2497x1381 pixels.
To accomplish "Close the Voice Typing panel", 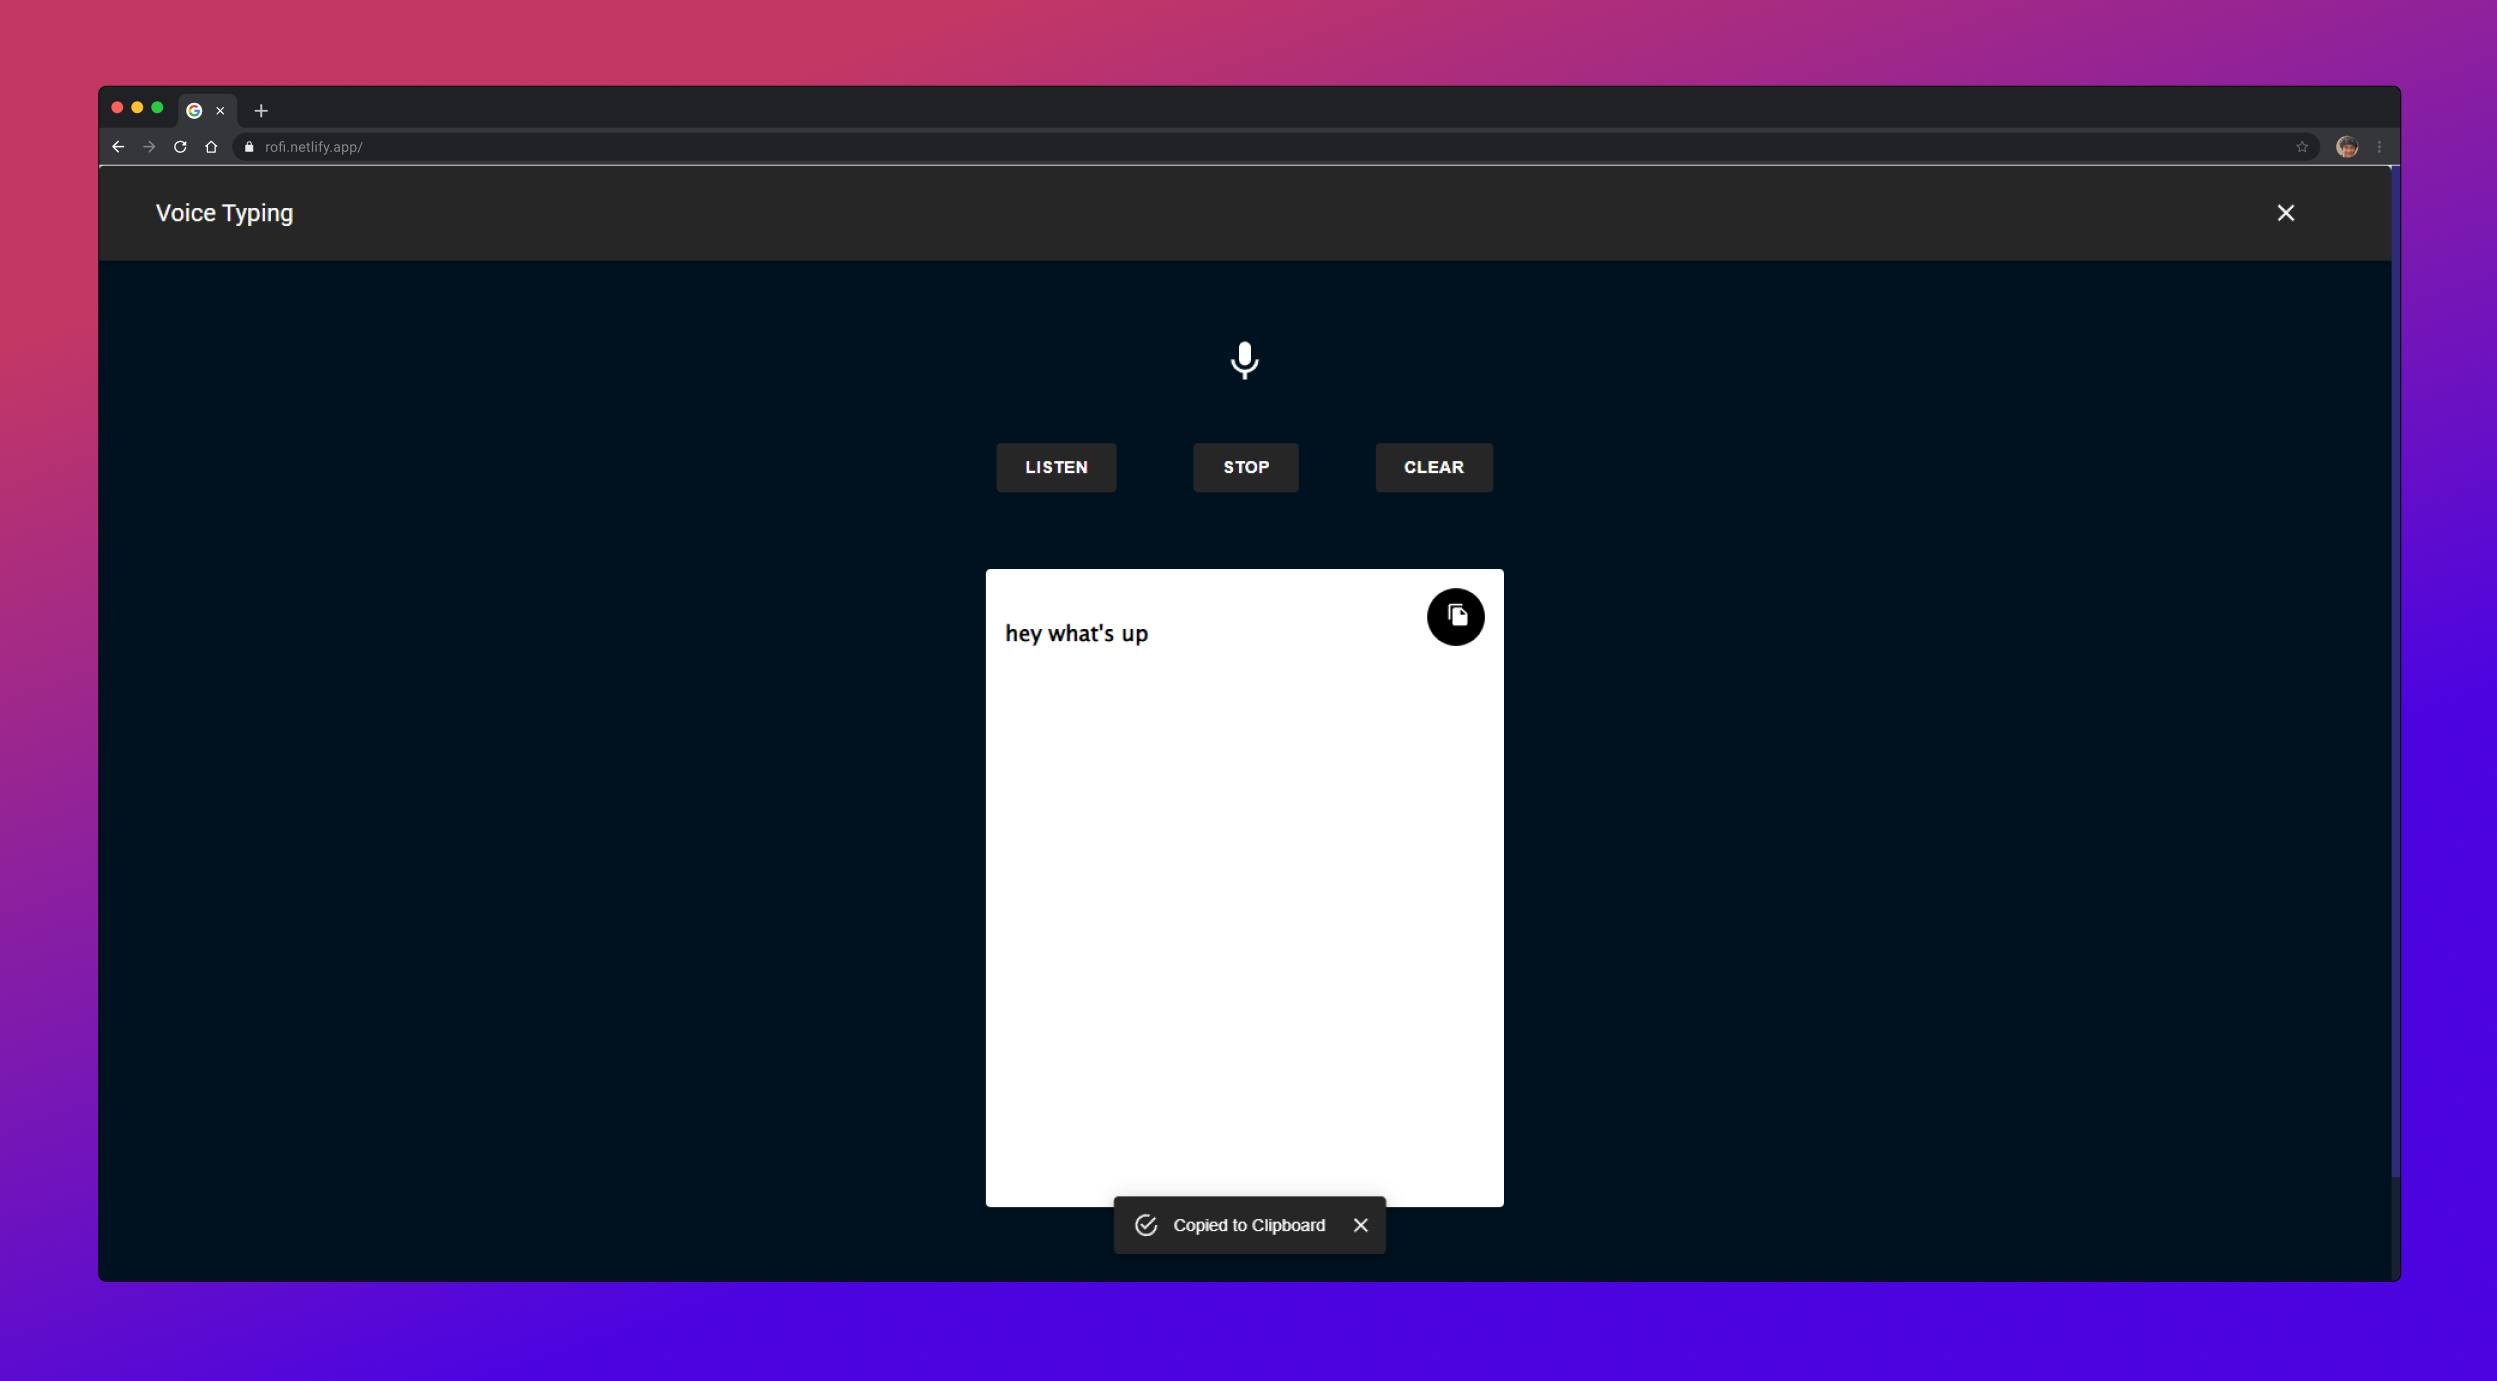I will [2285, 213].
